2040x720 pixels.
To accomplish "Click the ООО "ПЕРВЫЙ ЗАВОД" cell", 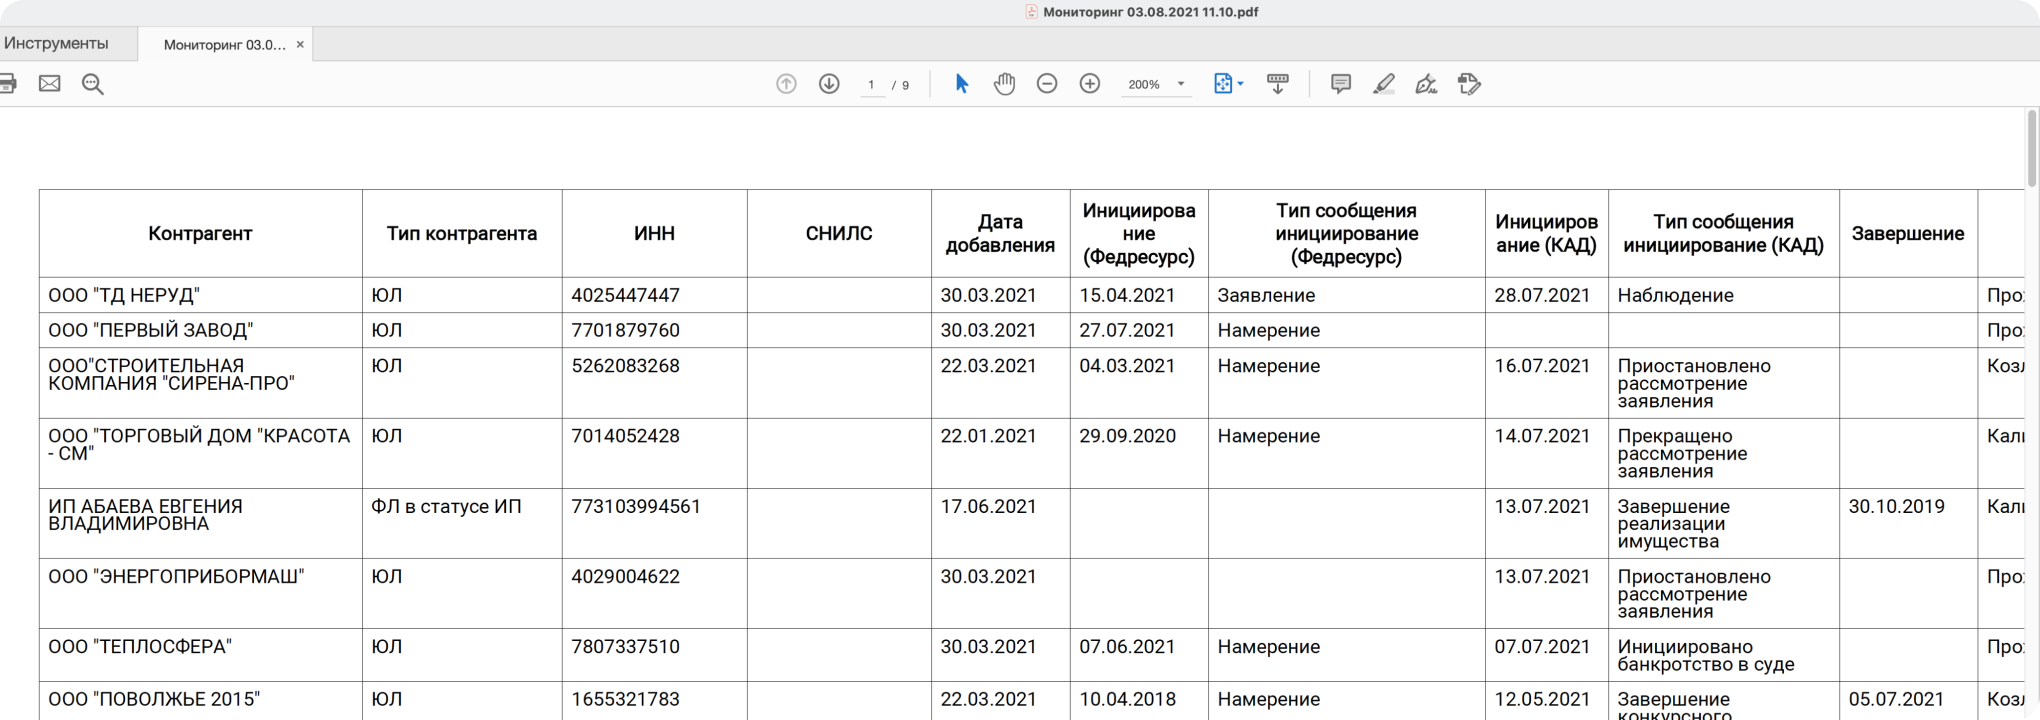I will (200, 330).
